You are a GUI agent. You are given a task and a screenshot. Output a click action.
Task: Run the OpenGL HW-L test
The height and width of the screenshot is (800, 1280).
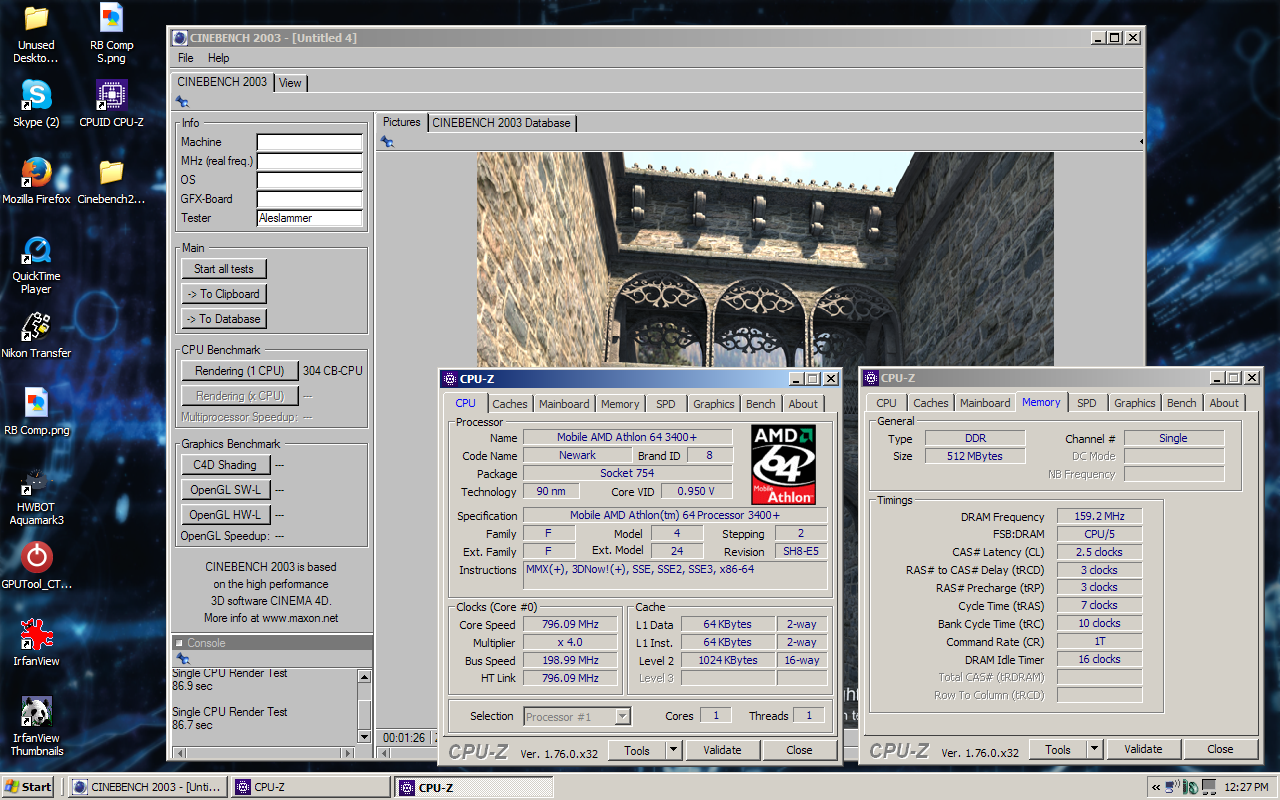point(225,515)
